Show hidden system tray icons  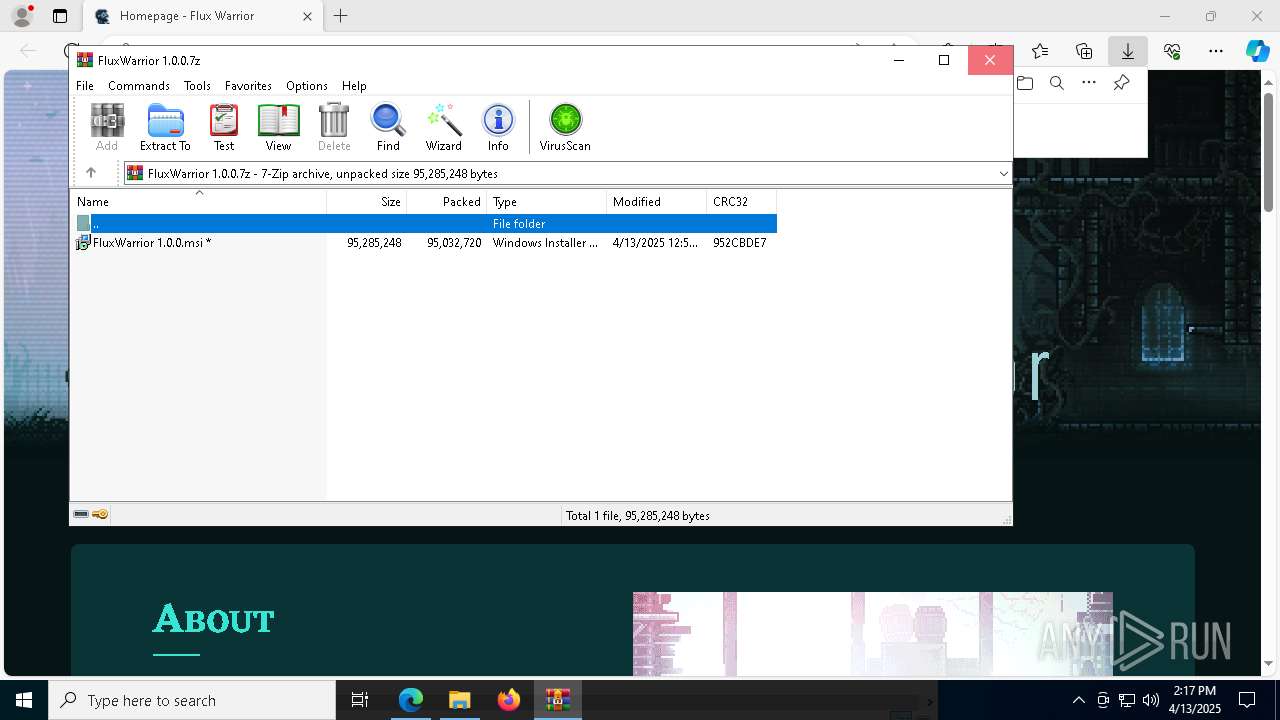tap(1078, 700)
